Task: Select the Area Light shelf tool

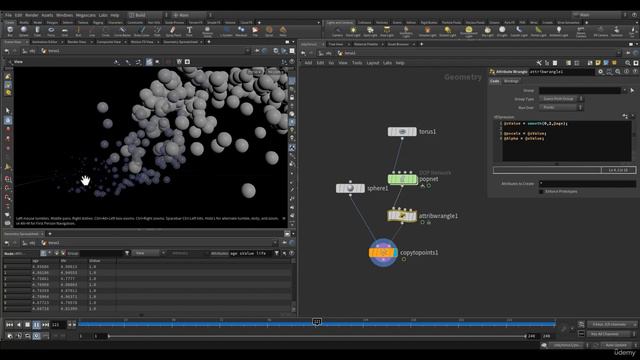Action: click(x=387, y=31)
